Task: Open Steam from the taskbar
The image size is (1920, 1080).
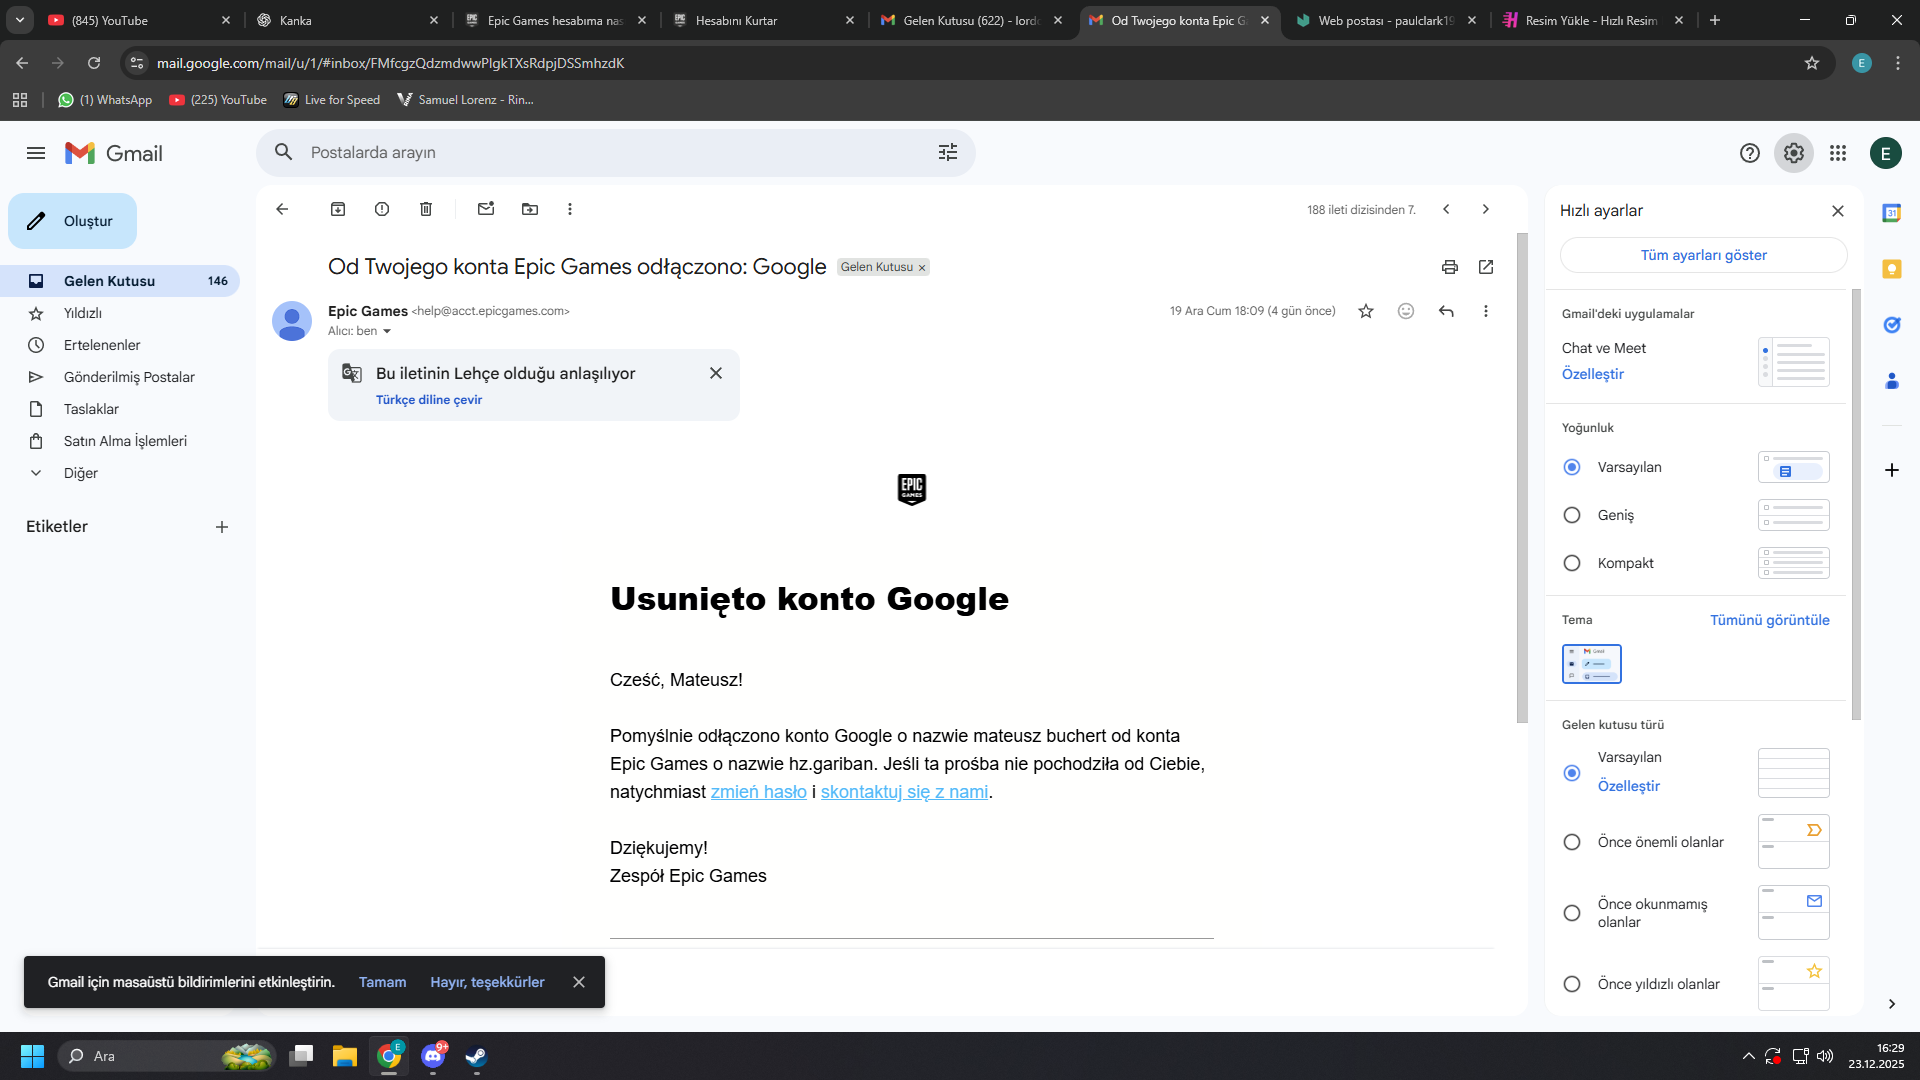Action: point(476,1056)
